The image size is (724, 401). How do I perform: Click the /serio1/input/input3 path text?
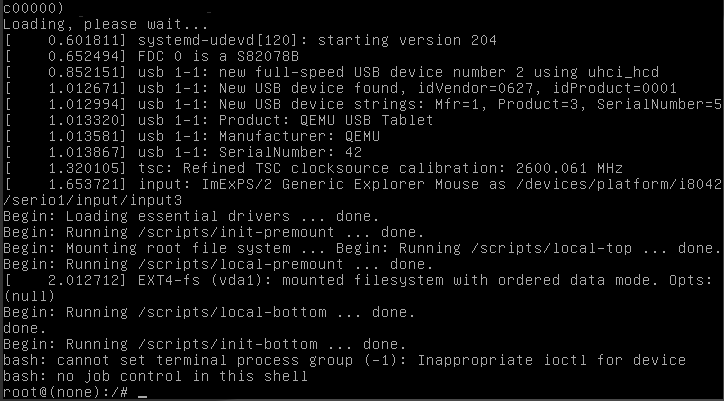pyautogui.click(x=92, y=200)
